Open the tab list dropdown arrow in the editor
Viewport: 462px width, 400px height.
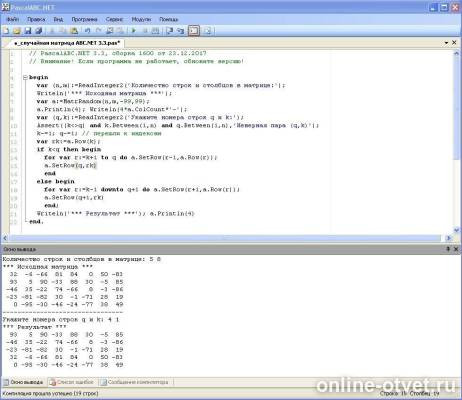pyautogui.click(x=446, y=43)
